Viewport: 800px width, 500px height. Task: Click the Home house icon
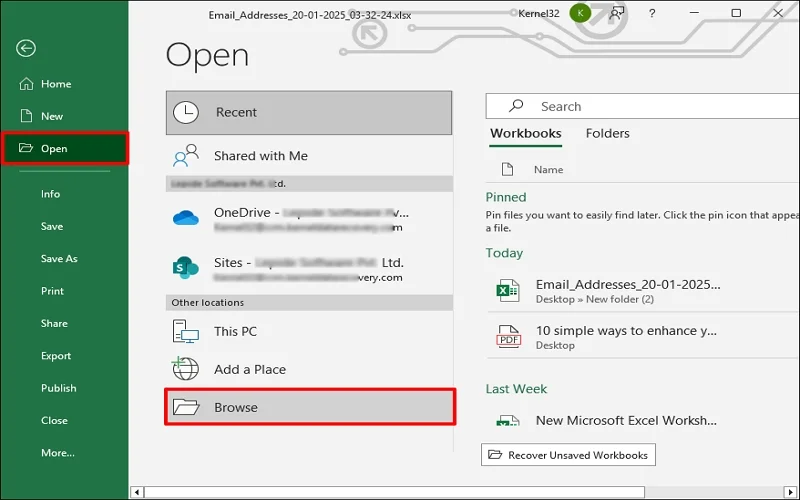coord(26,84)
